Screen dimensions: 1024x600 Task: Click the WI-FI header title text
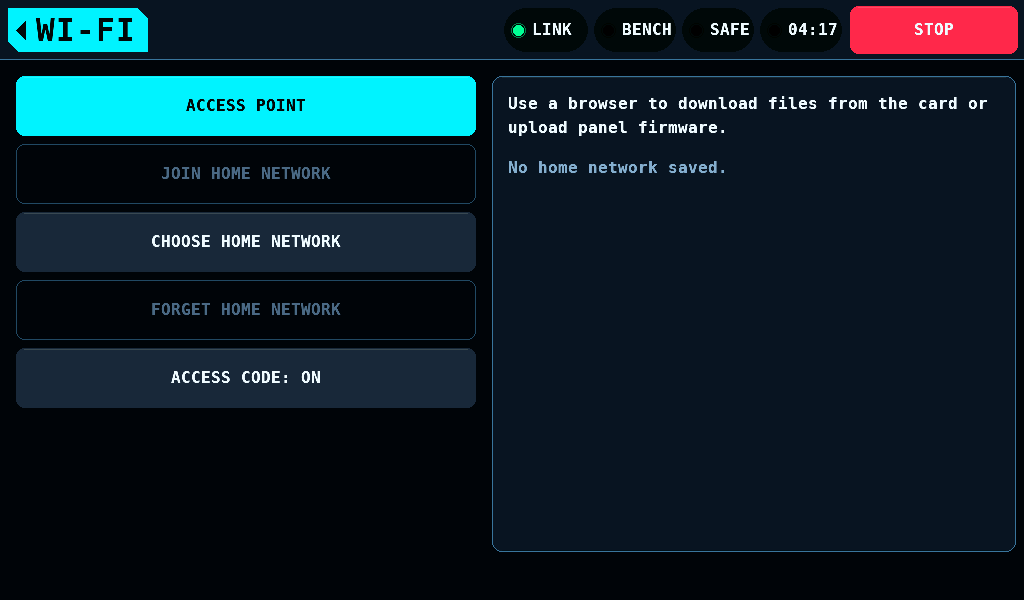85,30
